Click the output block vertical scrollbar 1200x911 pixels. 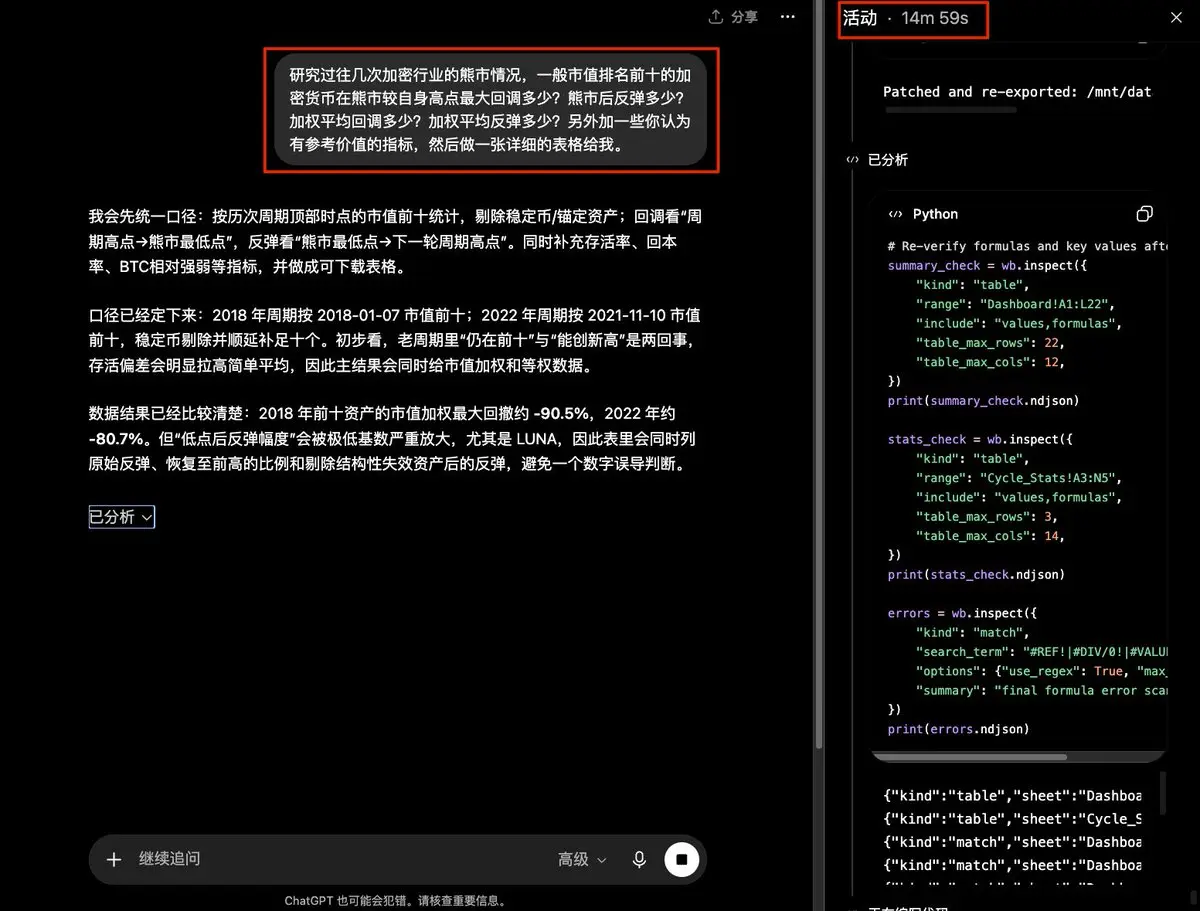point(1163,792)
